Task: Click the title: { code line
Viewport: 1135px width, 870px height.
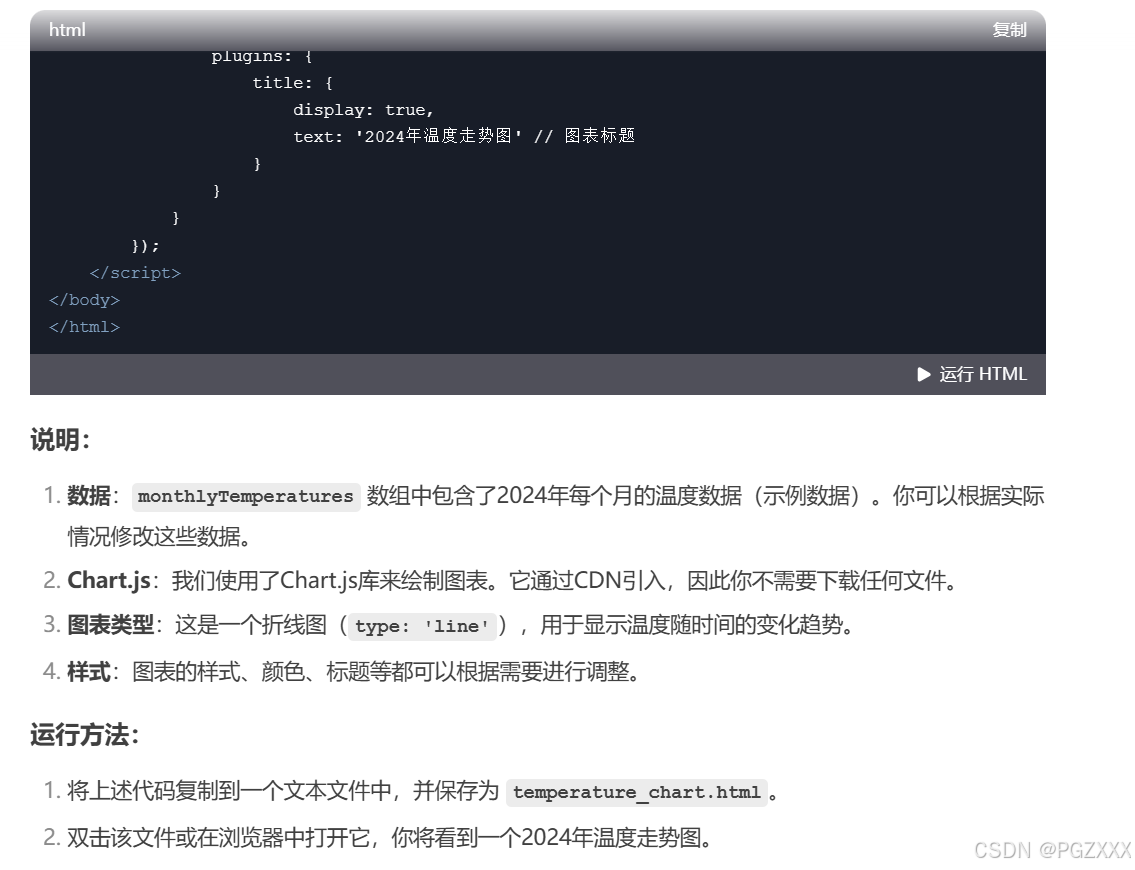Action: 292,83
